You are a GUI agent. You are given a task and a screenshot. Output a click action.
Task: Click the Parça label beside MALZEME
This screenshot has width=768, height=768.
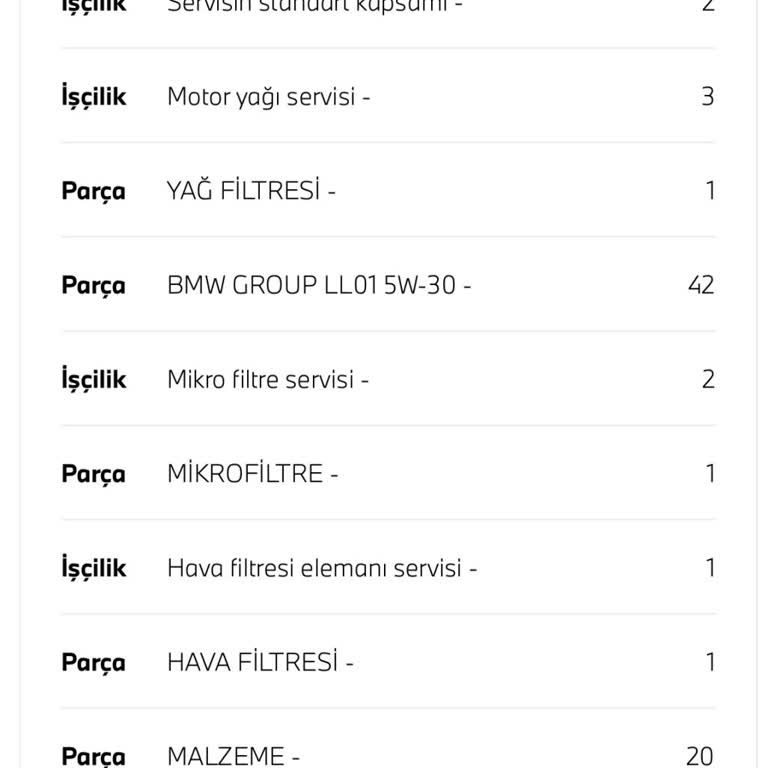click(x=94, y=755)
